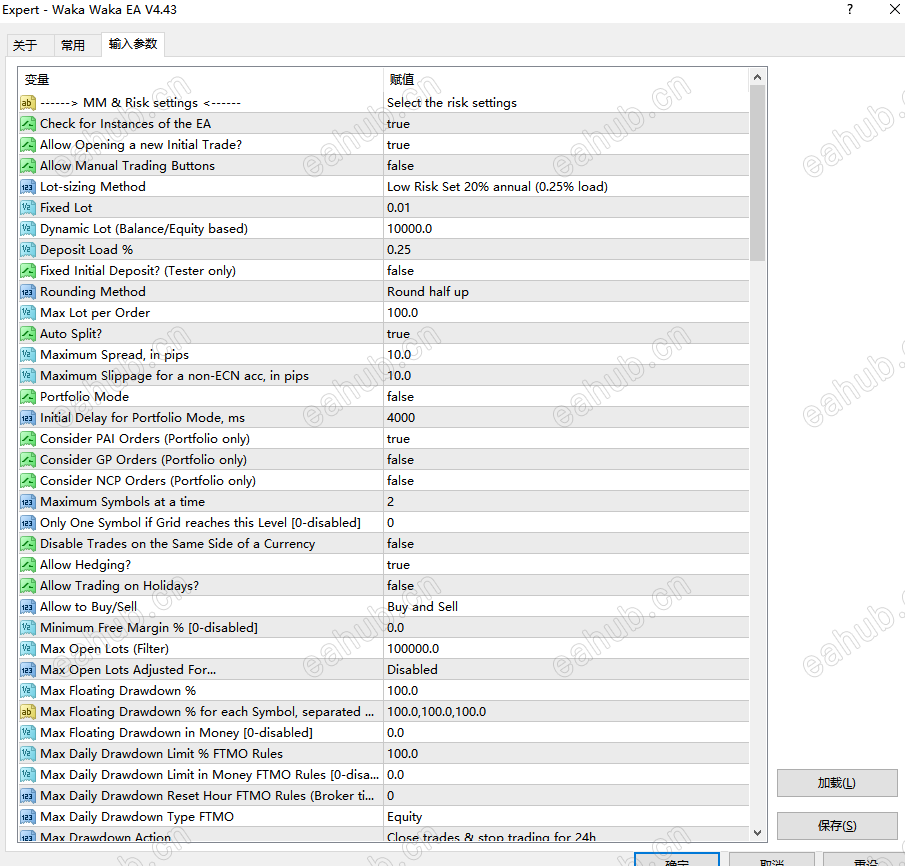Click the icon beside Rounding Method

point(28,292)
